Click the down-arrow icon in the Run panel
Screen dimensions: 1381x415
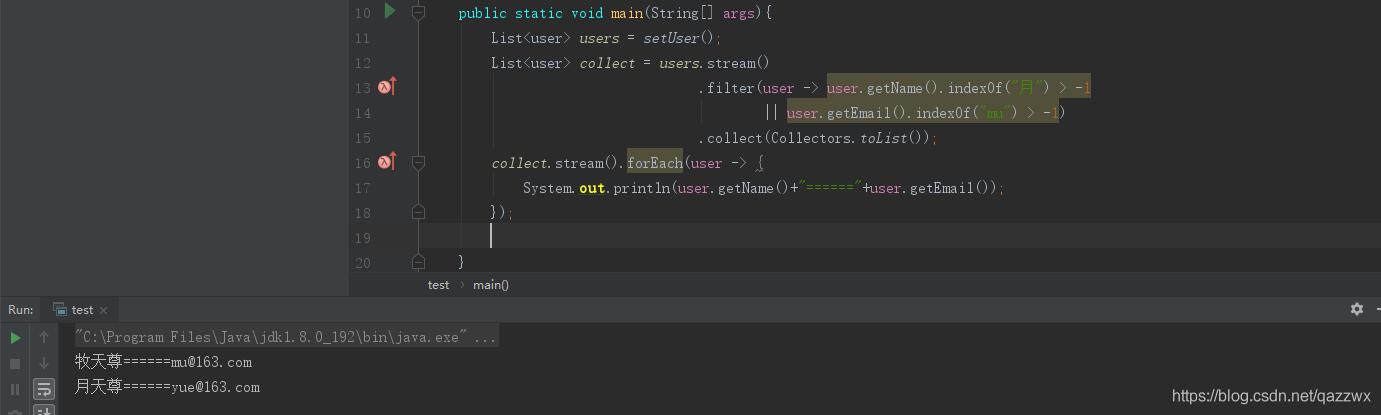pyautogui.click(x=44, y=363)
